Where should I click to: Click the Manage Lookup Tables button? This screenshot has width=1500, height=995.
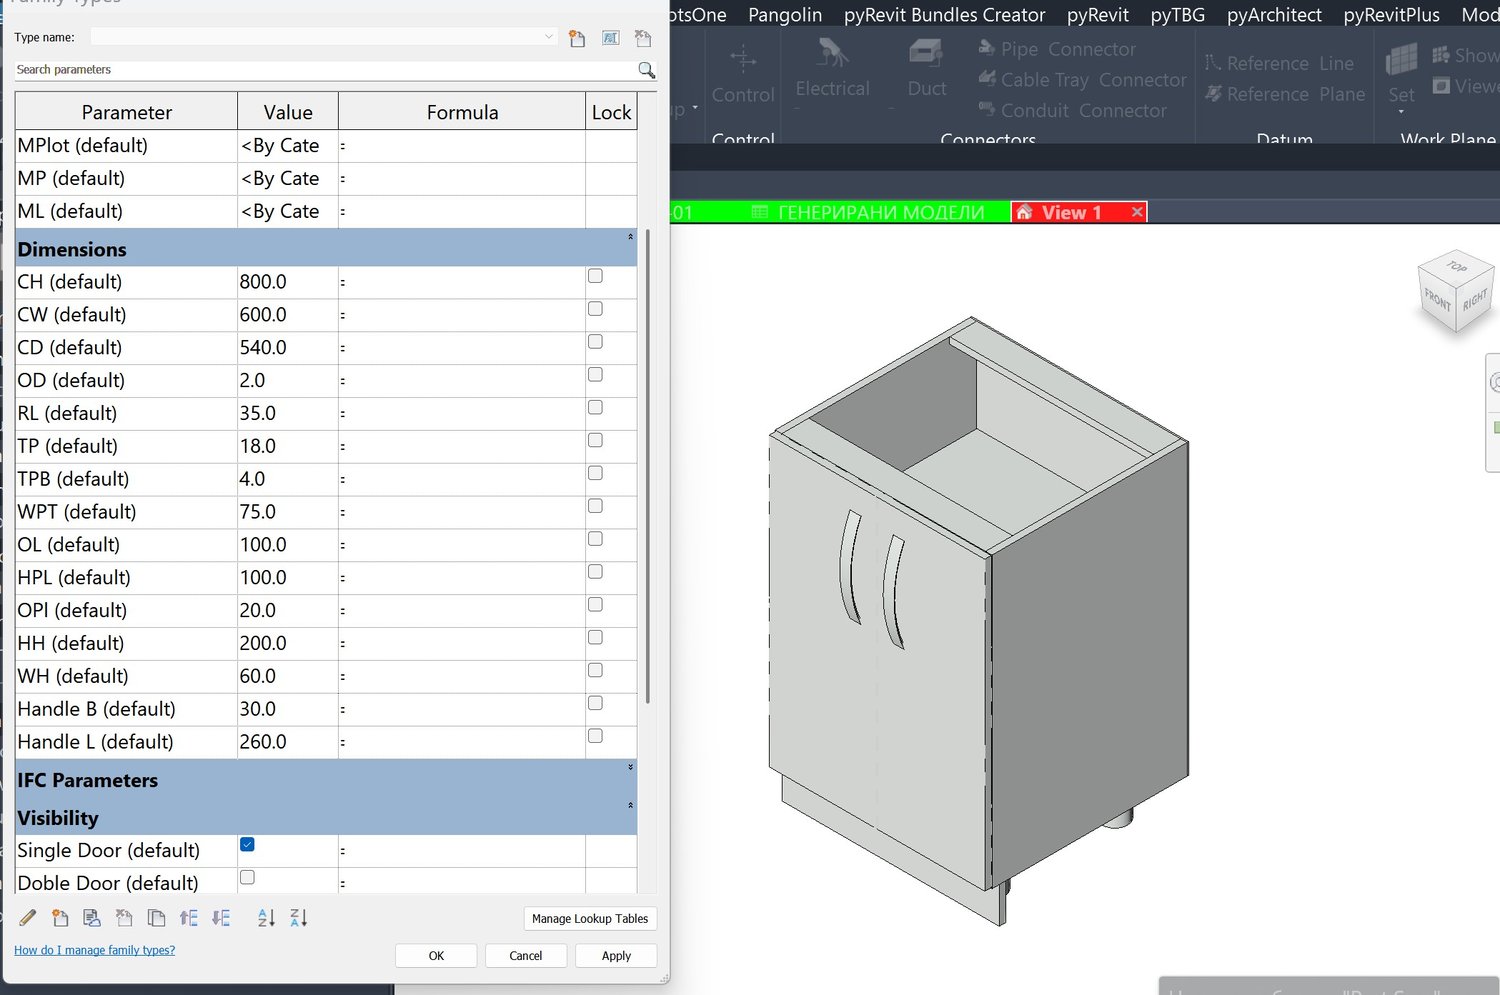tap(590, 918)
